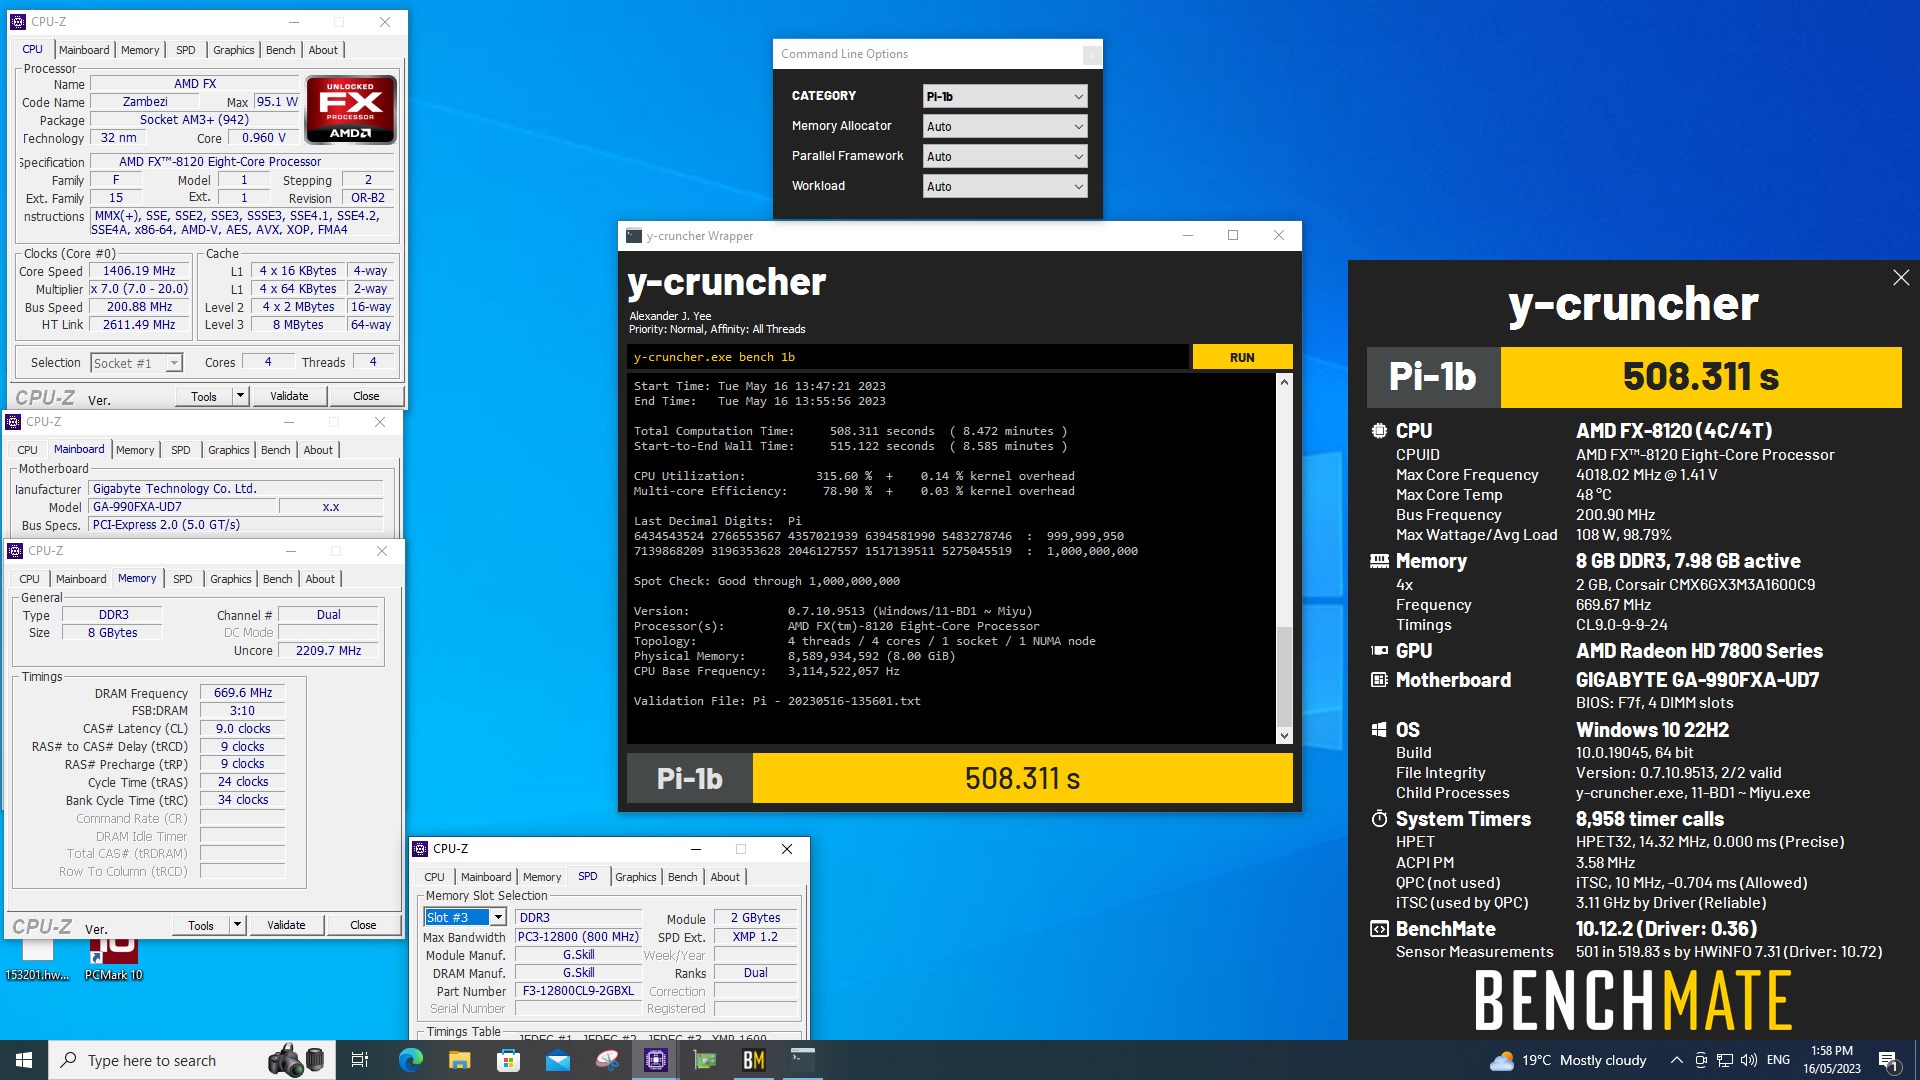This screenshot has width=1920, height=1080.
Task: Open the CATEGORY dropdown showing Pi-1b
Action: 1004,96
